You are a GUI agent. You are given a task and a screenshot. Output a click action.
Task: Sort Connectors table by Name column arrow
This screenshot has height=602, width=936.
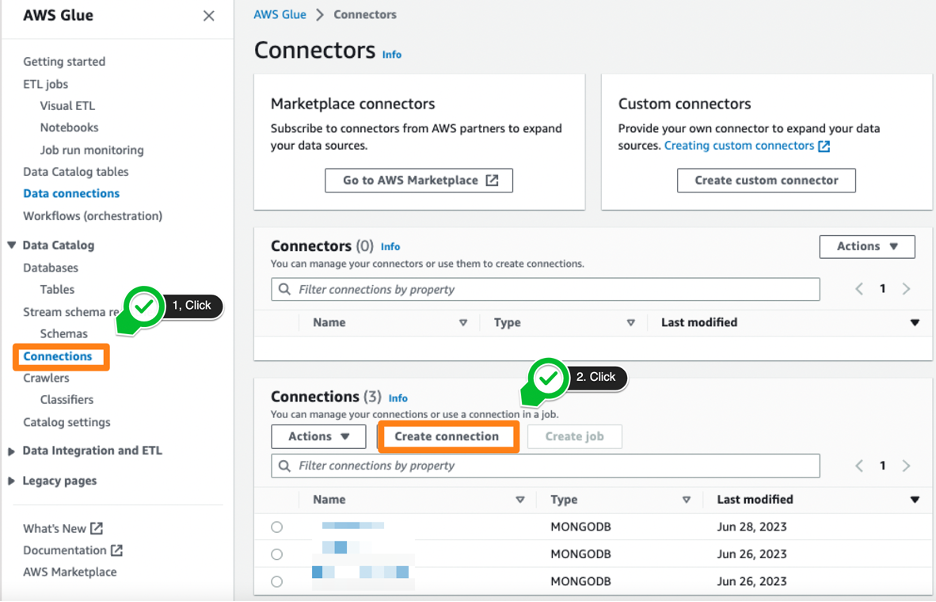463,322
